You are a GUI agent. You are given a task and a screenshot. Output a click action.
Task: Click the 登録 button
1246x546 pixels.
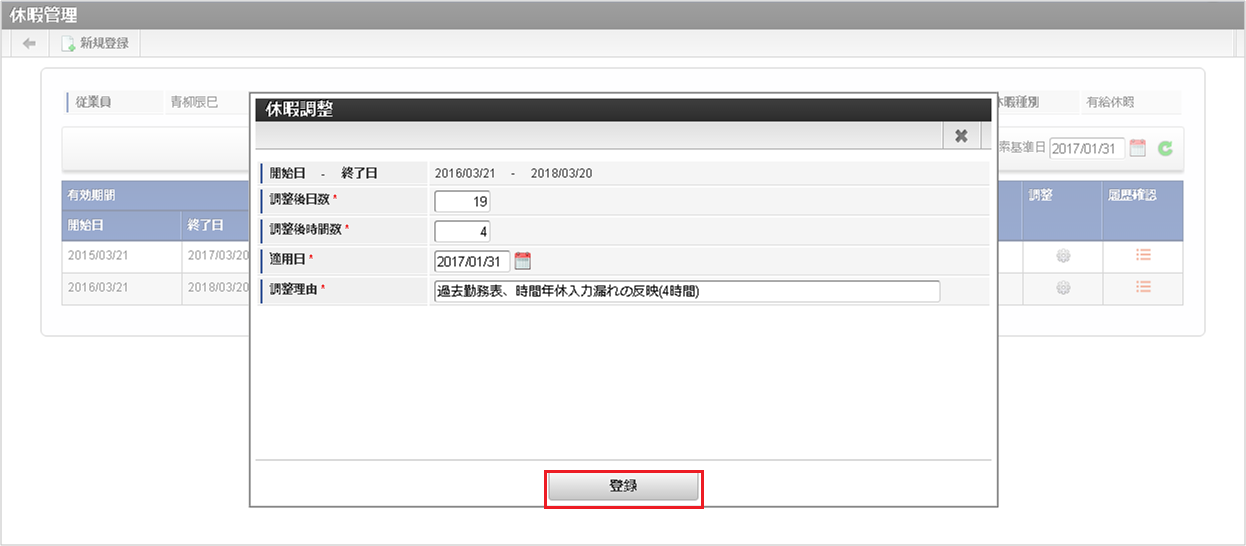(x=623, y=487)
